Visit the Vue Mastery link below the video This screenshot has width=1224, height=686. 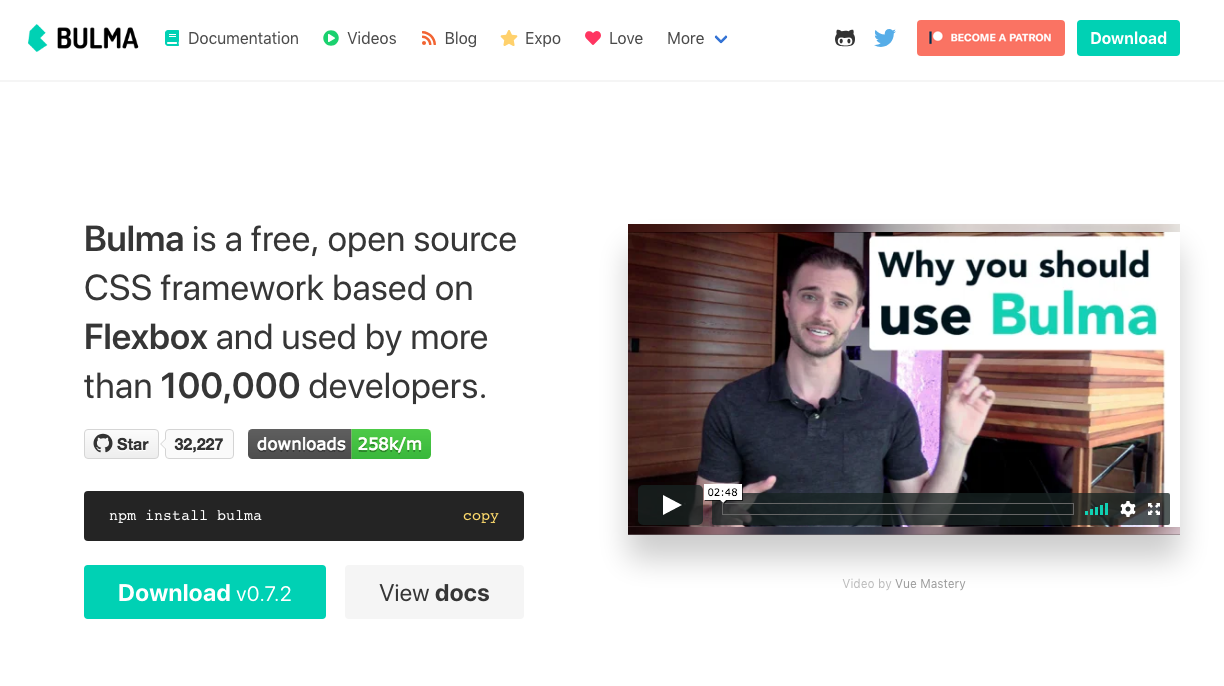[x=930, y=583]
